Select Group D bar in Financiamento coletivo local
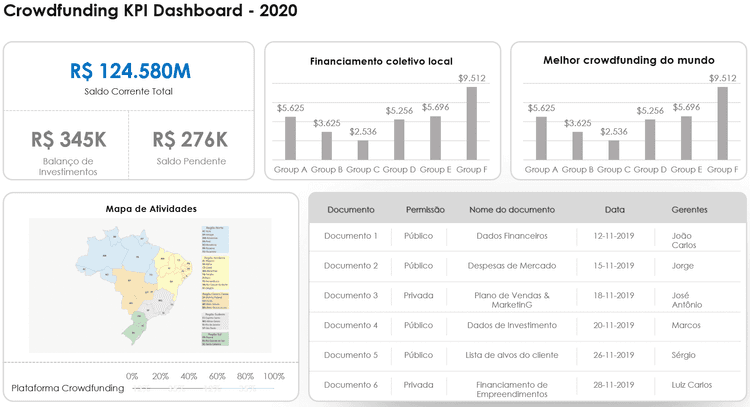 399,140
